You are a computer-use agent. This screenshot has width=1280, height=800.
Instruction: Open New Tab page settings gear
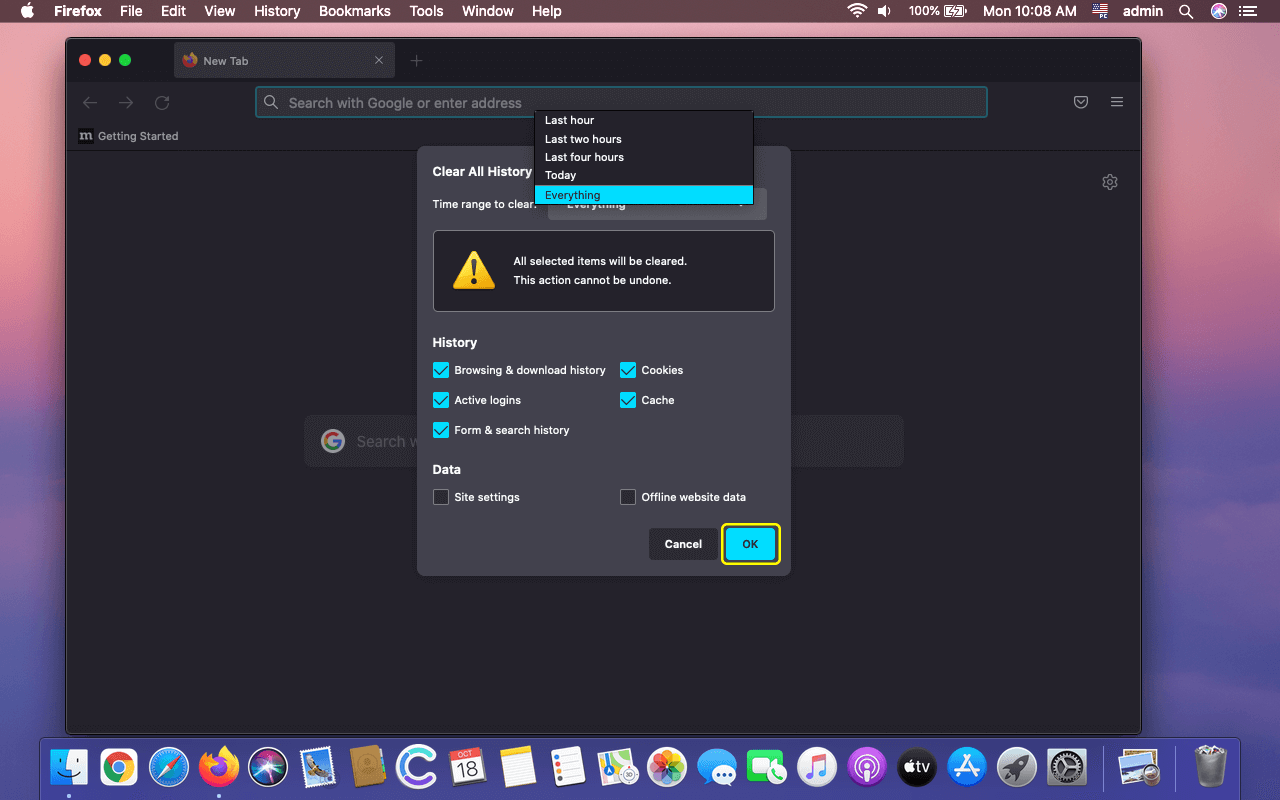1110,182
